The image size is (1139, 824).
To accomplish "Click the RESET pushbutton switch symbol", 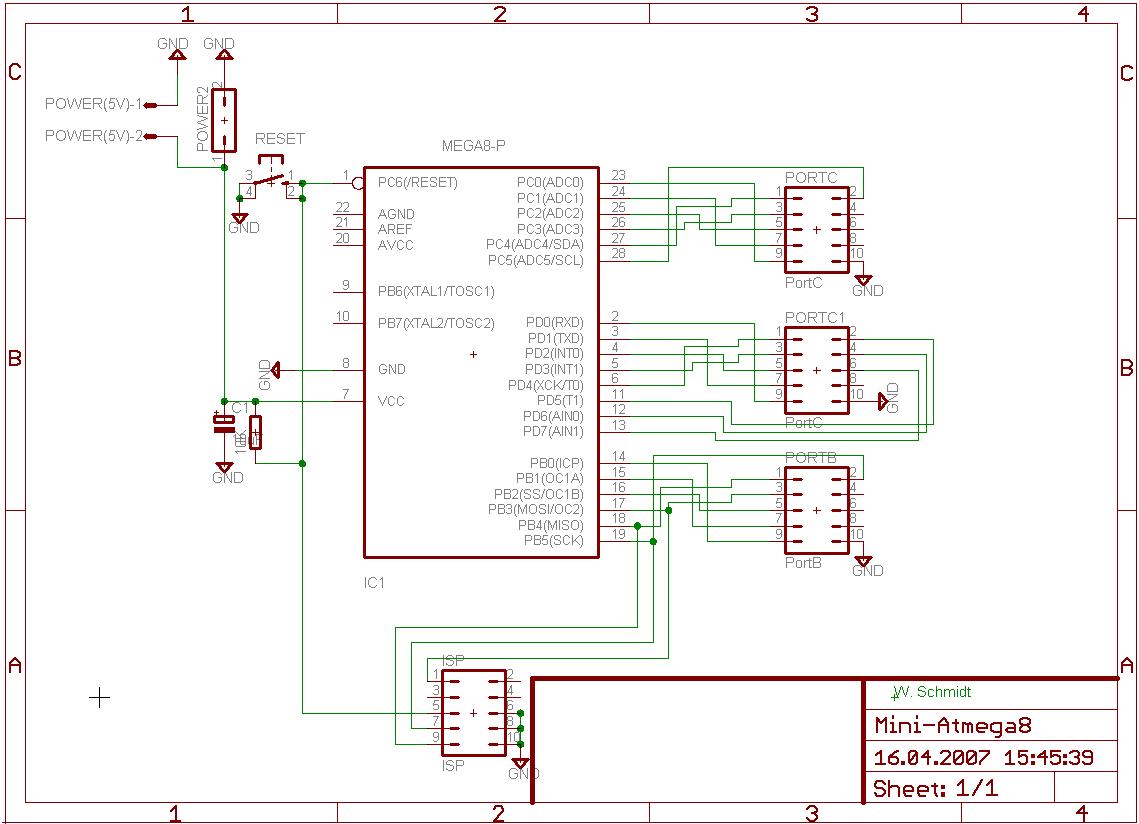I will click(268, 181).
